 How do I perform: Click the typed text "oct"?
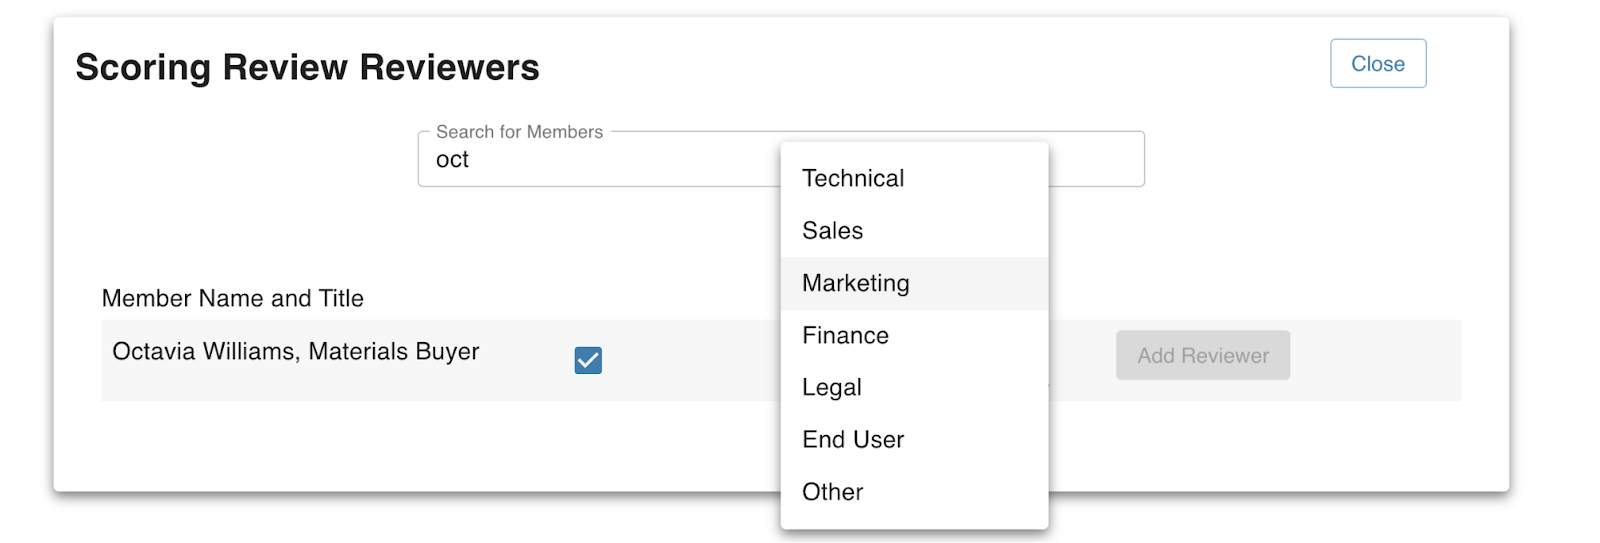pyautogui.click(x=452, y=160)
